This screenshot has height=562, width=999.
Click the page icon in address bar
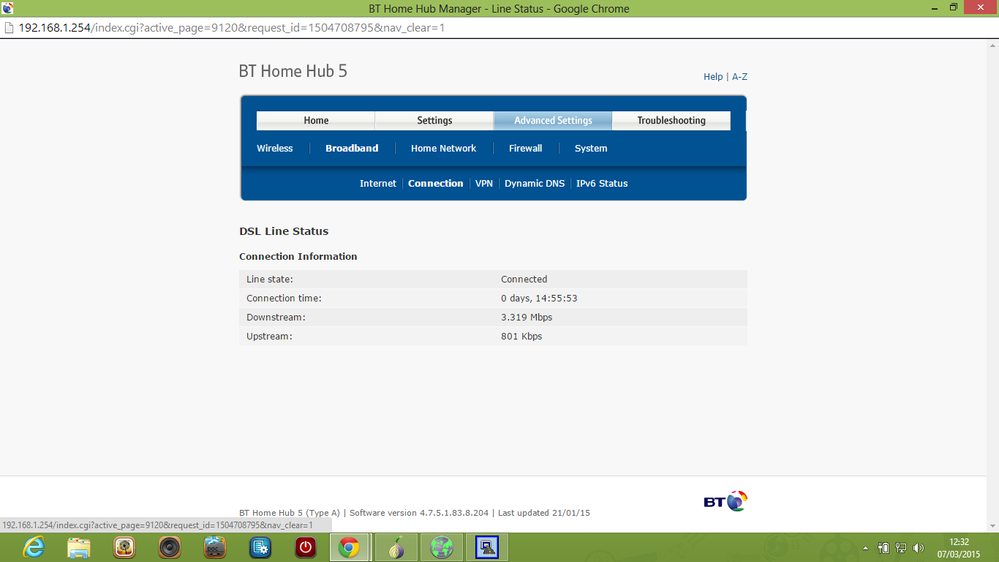tap(9, 28)
